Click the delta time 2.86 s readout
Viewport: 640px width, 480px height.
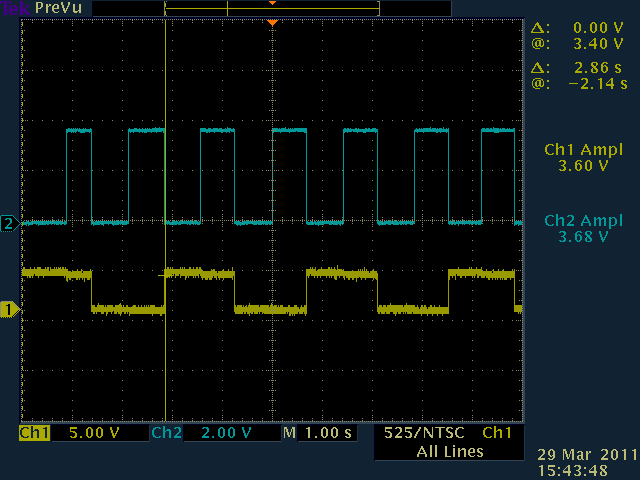[582, 67]
